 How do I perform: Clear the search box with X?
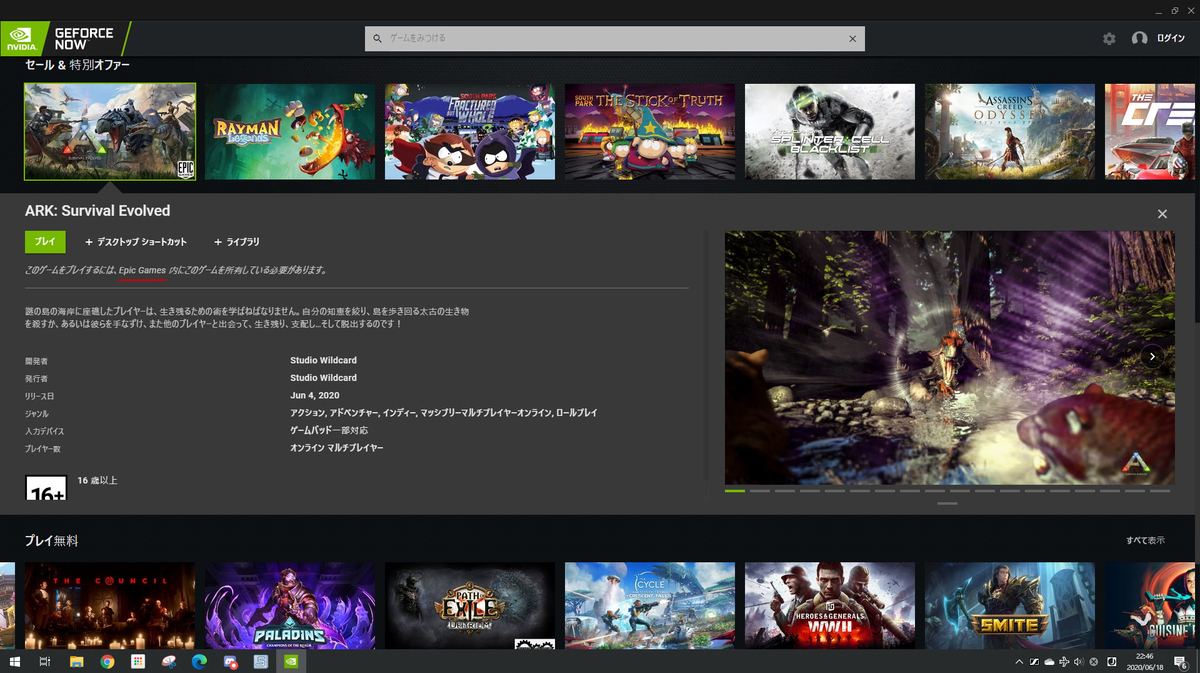(x=852, y=38)
